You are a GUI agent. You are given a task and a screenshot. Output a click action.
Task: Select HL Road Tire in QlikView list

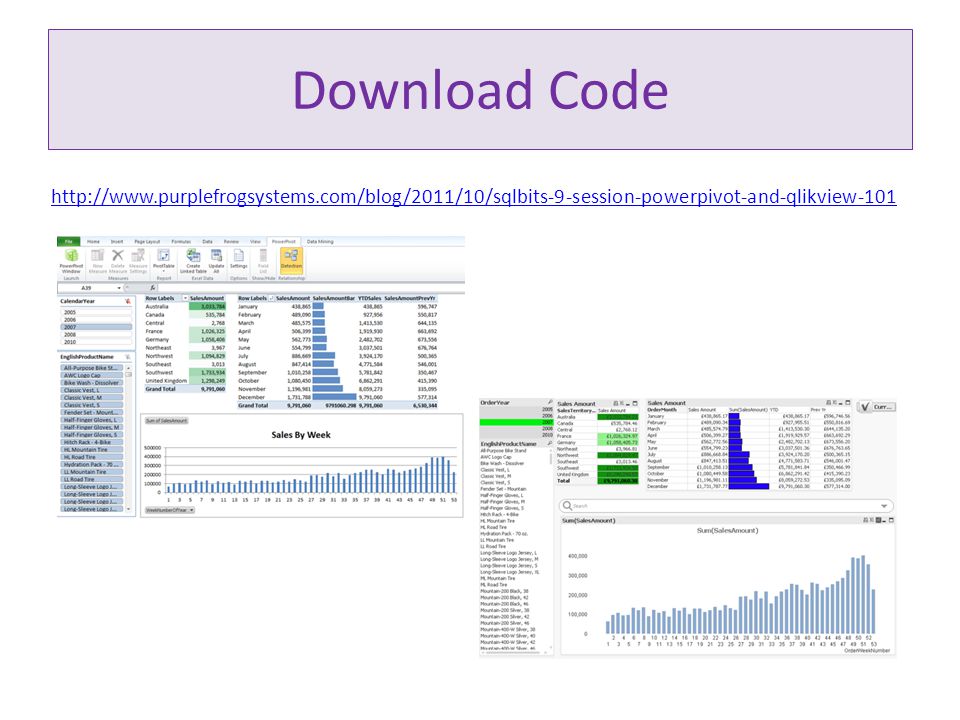pos(493,527)
